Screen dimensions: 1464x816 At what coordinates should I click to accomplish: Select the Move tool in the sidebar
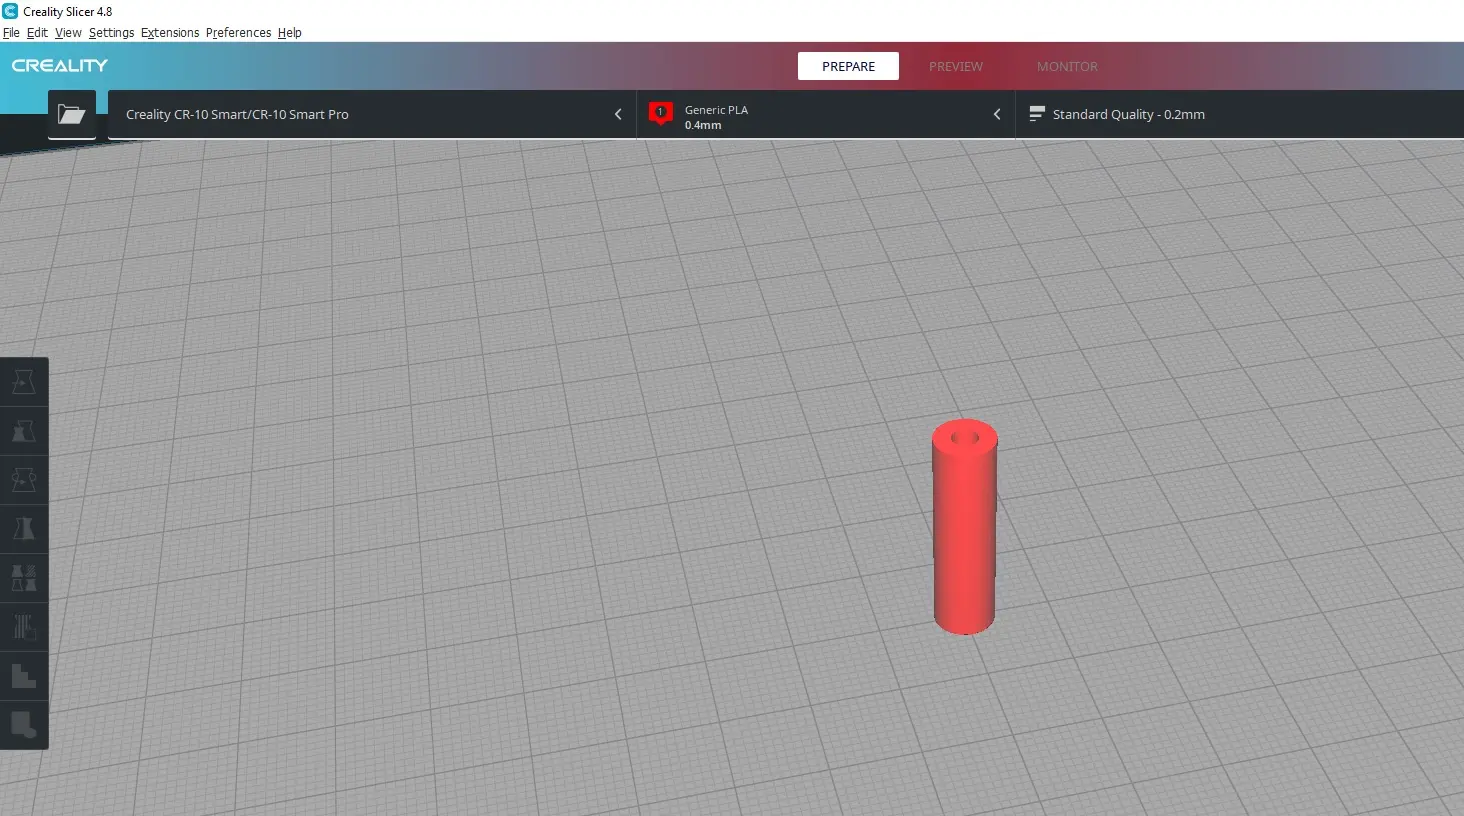[24, 382]
